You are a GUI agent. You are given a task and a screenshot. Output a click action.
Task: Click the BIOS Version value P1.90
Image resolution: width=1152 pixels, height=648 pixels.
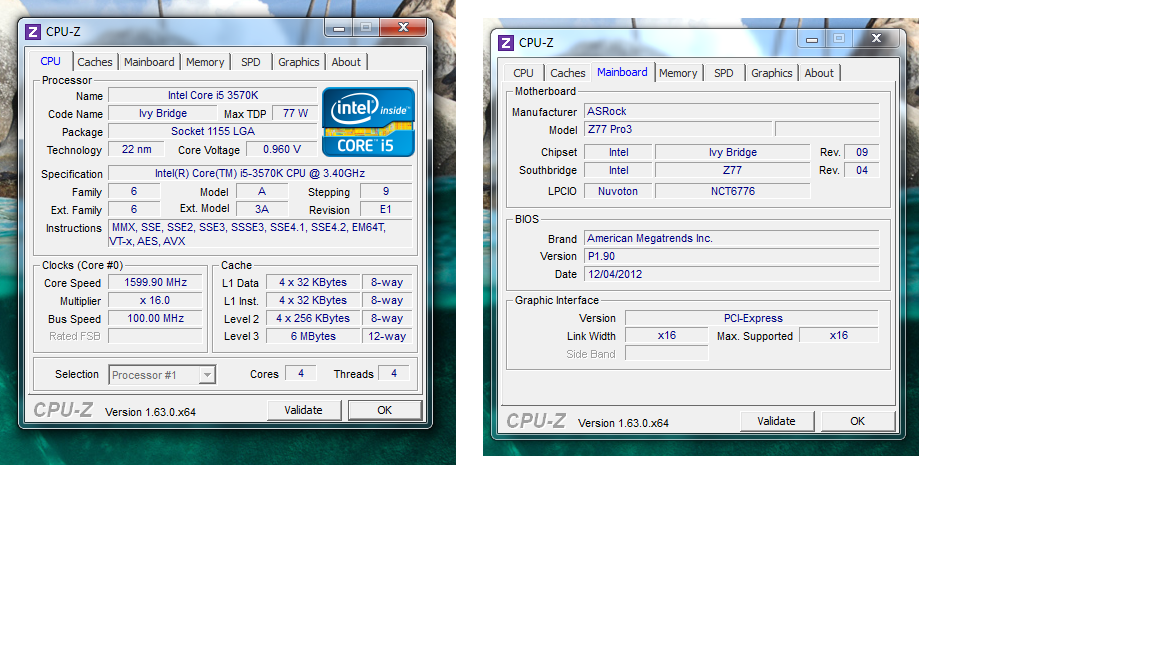(731, 256)
